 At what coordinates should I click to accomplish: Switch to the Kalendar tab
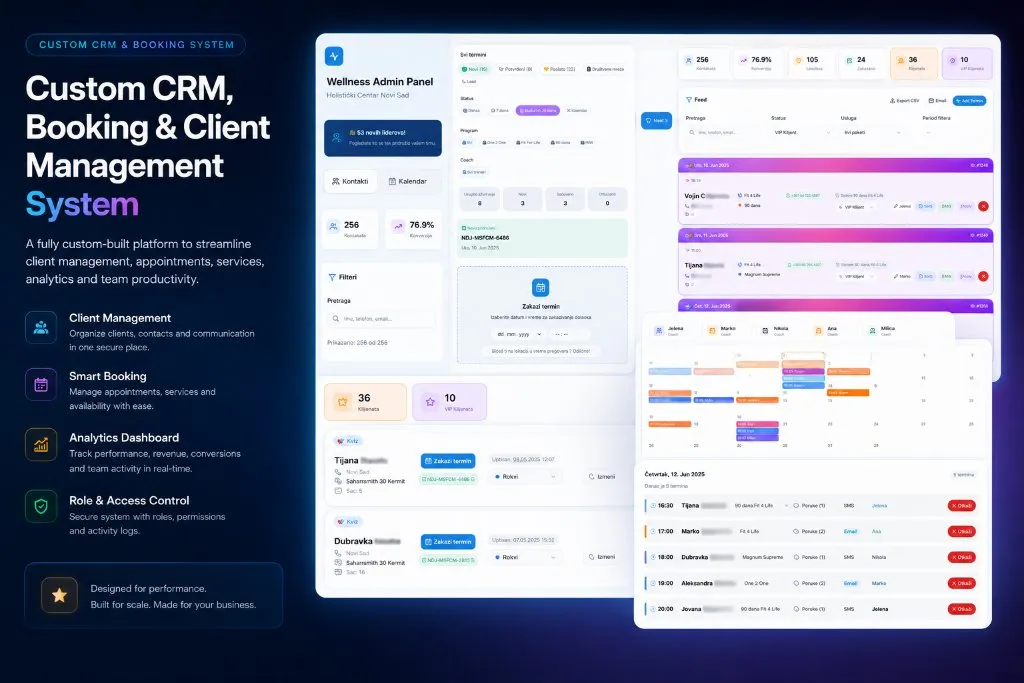pyautogui.click(x=408, y=182)
